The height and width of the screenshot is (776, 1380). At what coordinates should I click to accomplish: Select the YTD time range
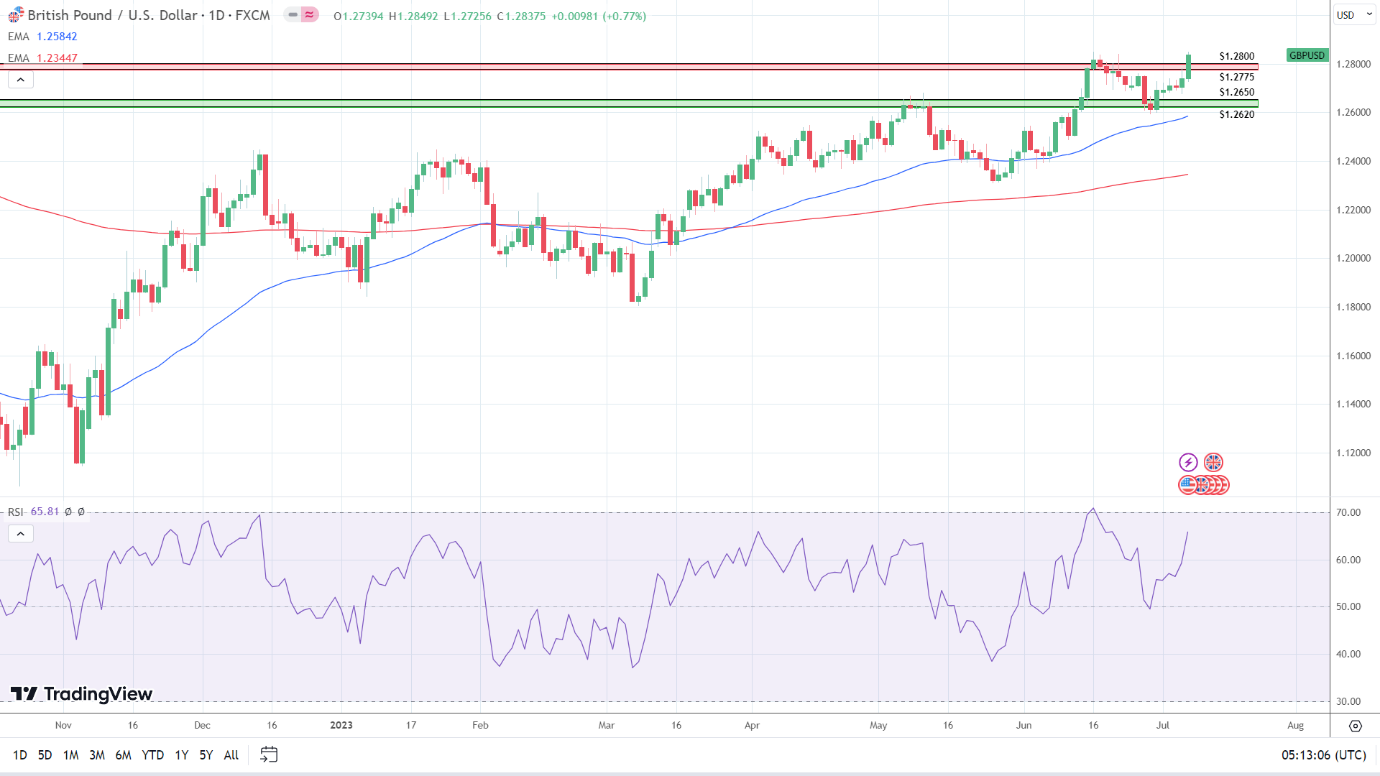click(x=153, y=755)
